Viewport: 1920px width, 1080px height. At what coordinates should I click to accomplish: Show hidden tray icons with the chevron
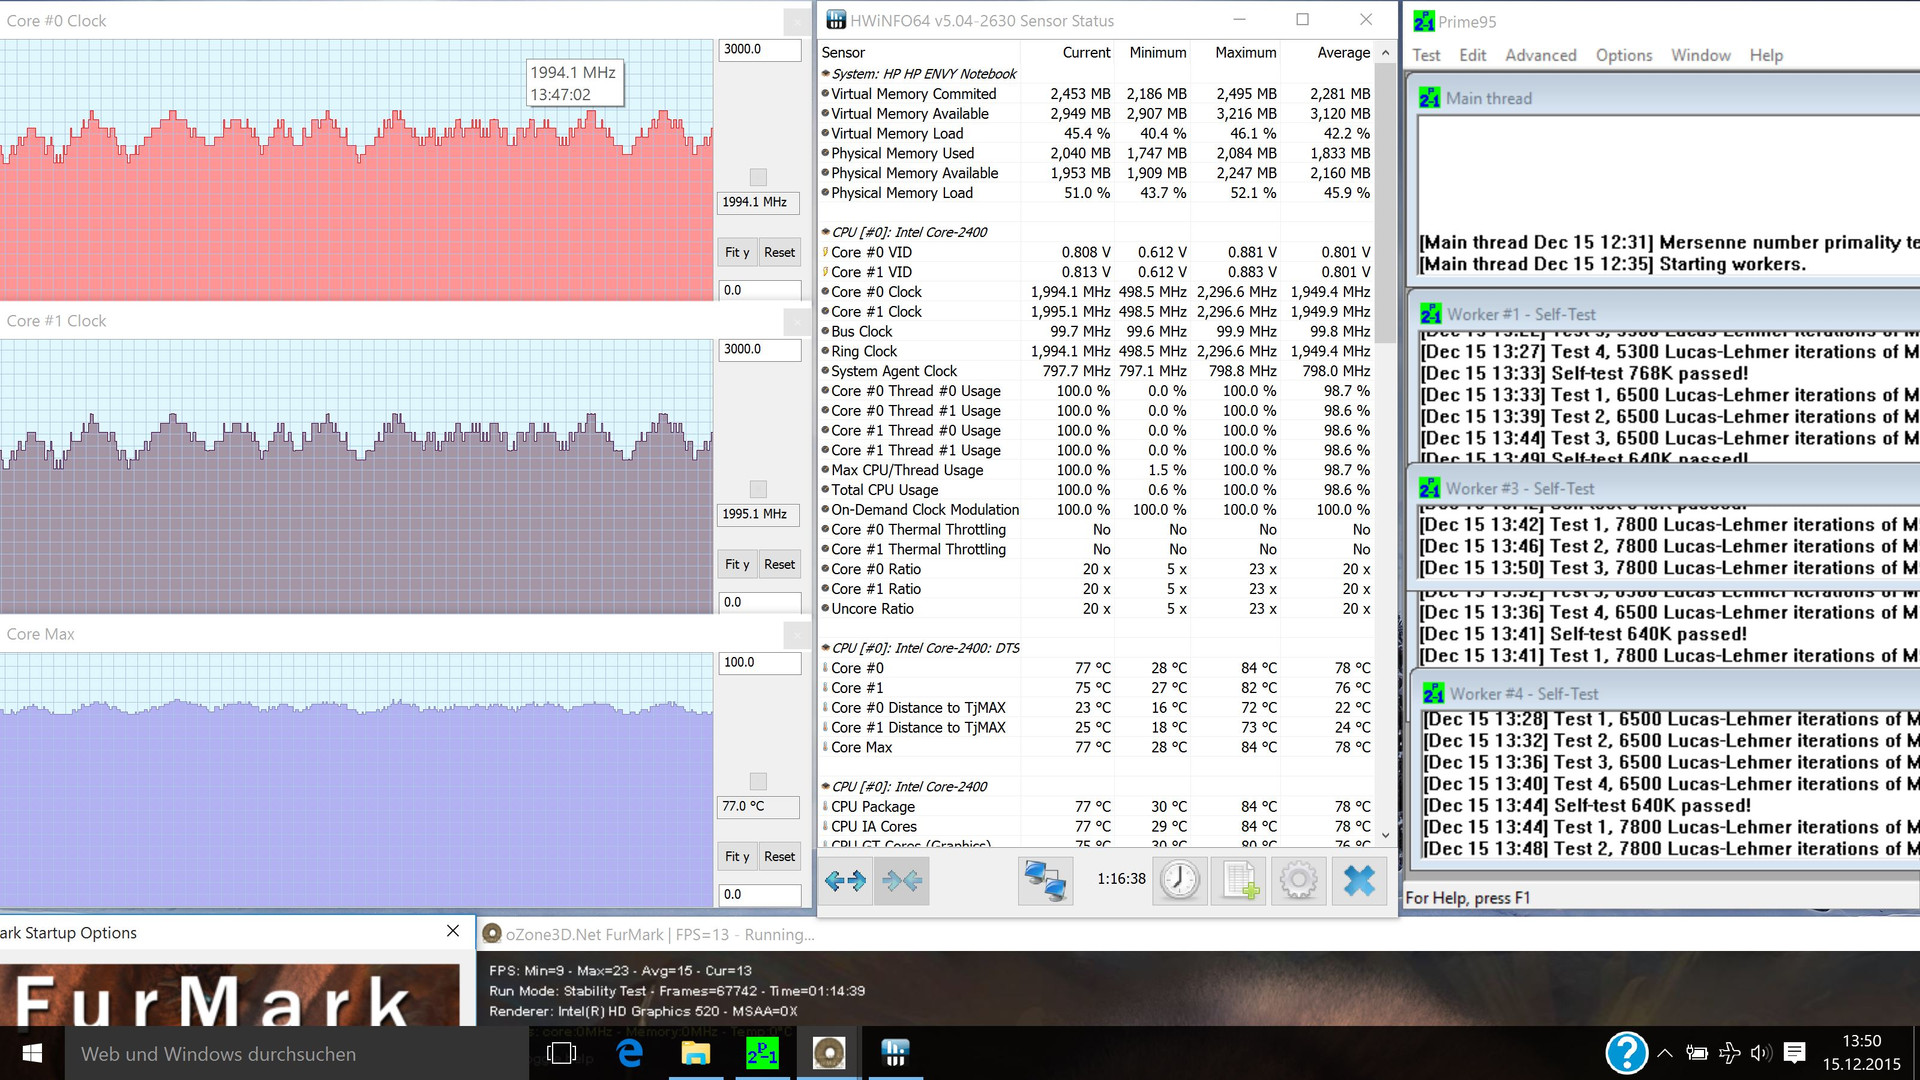[1665, 1052]
